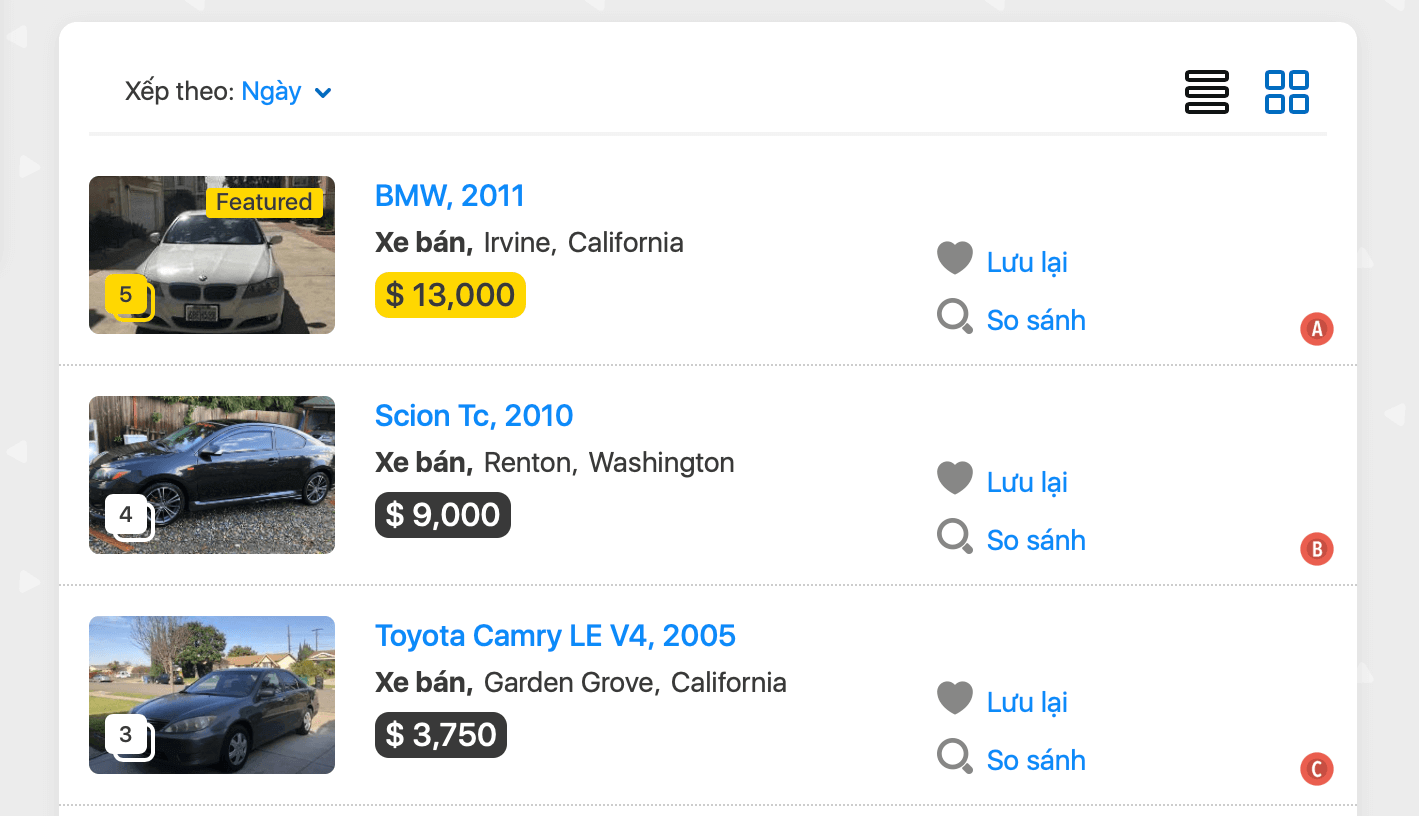This screenshot has width=1419, height=816.
Task: Click the heart icon for Toyota Camry
Action: pos(954,698)
